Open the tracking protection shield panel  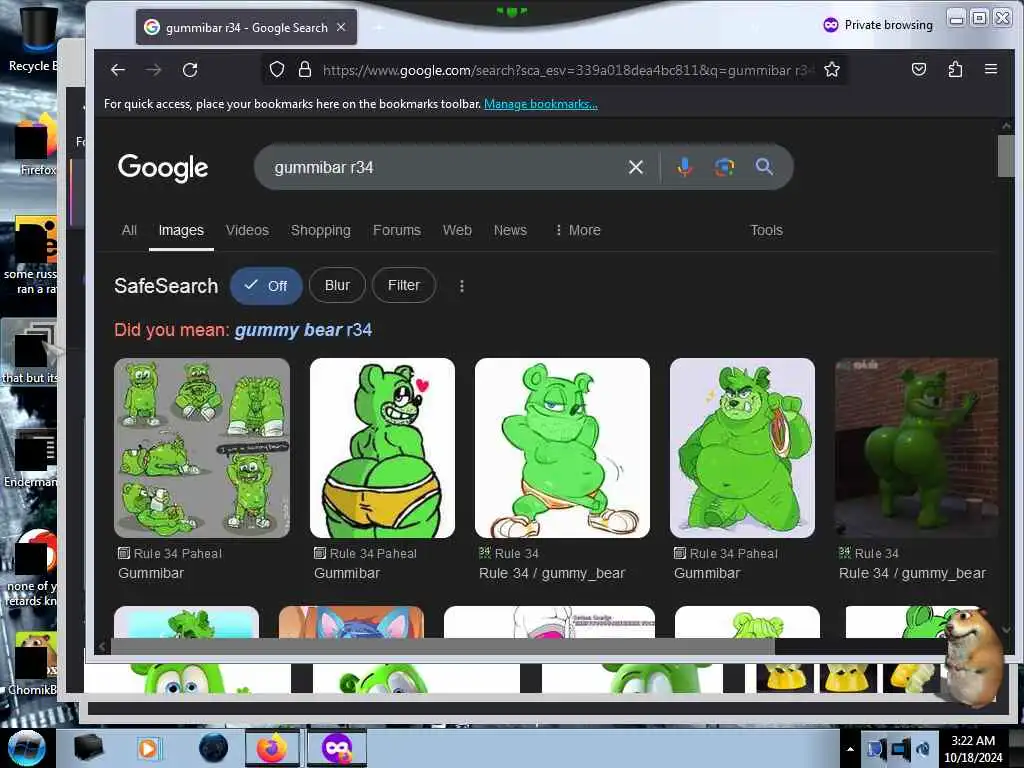point(277,69)
